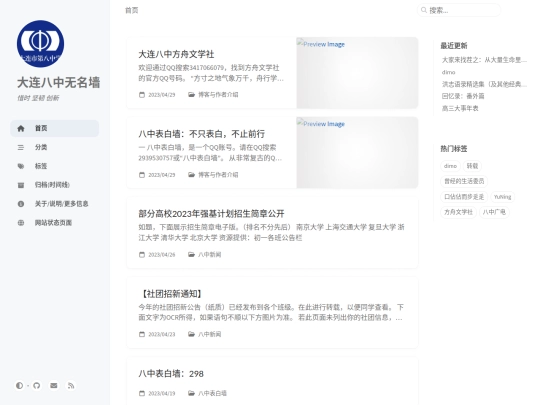Click the info circle icon for 关于
The image size is (540, 405).
pos(21,204)
